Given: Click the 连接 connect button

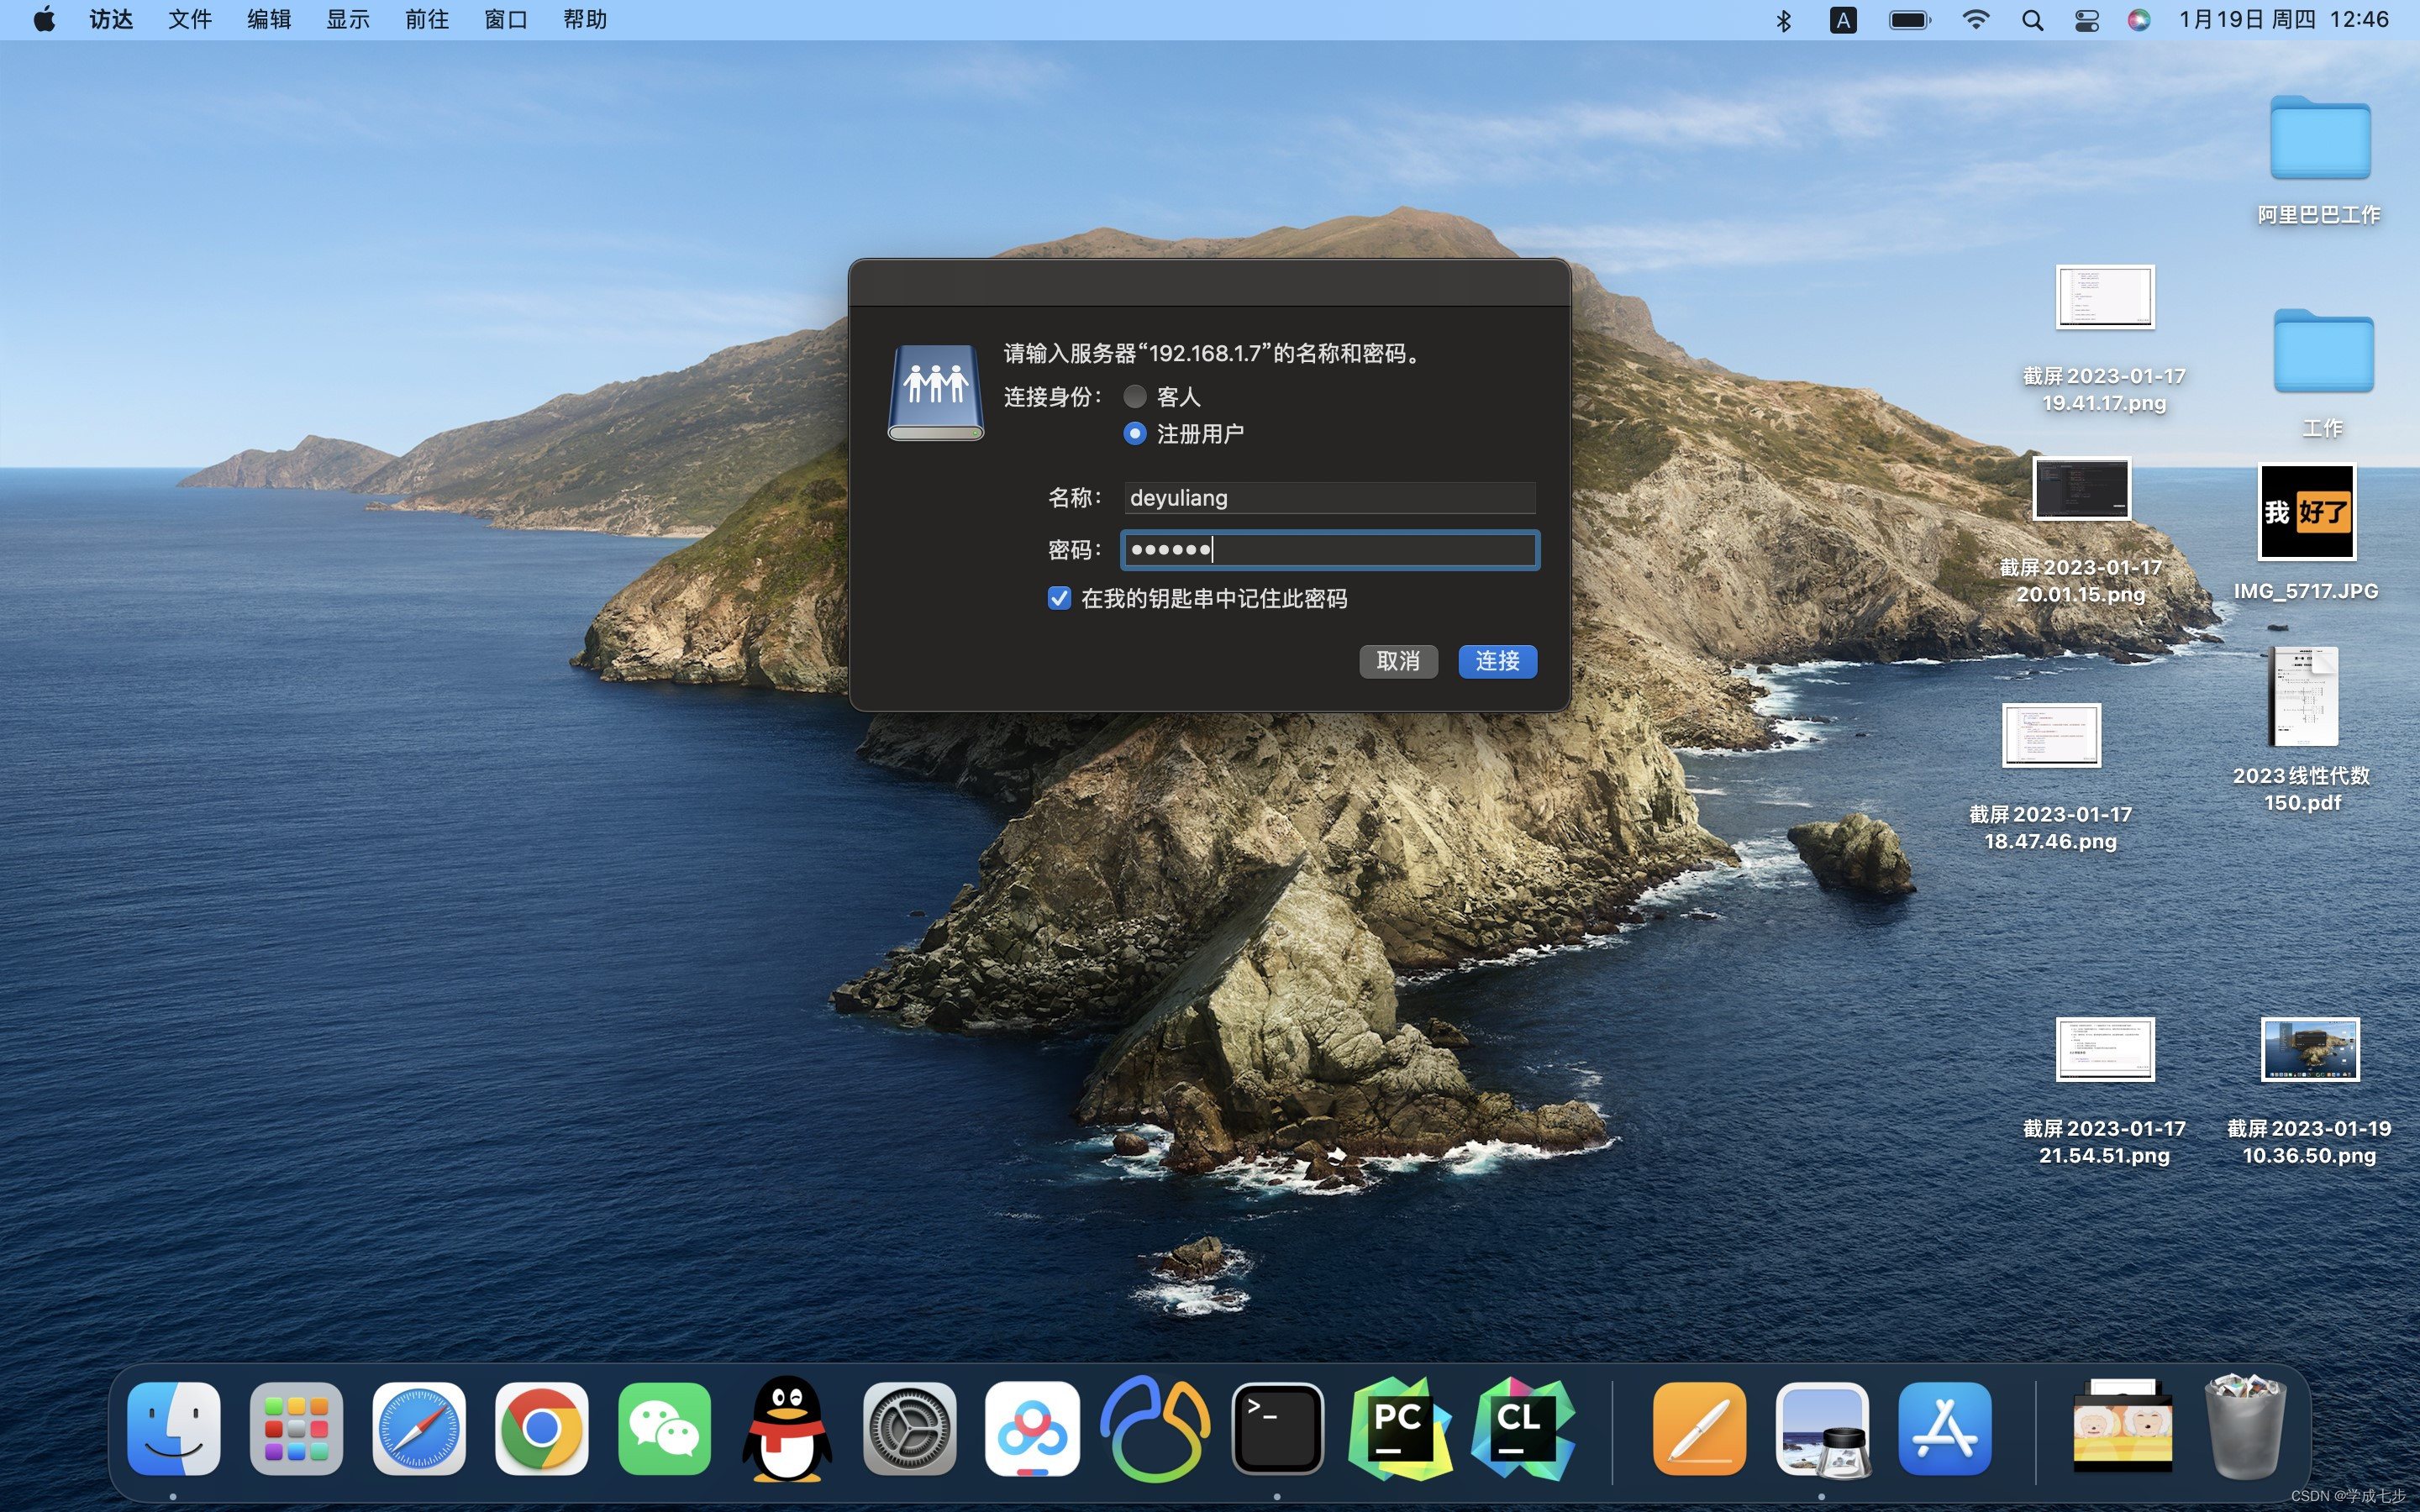Looking at the screenshot, I should 1497,661.
